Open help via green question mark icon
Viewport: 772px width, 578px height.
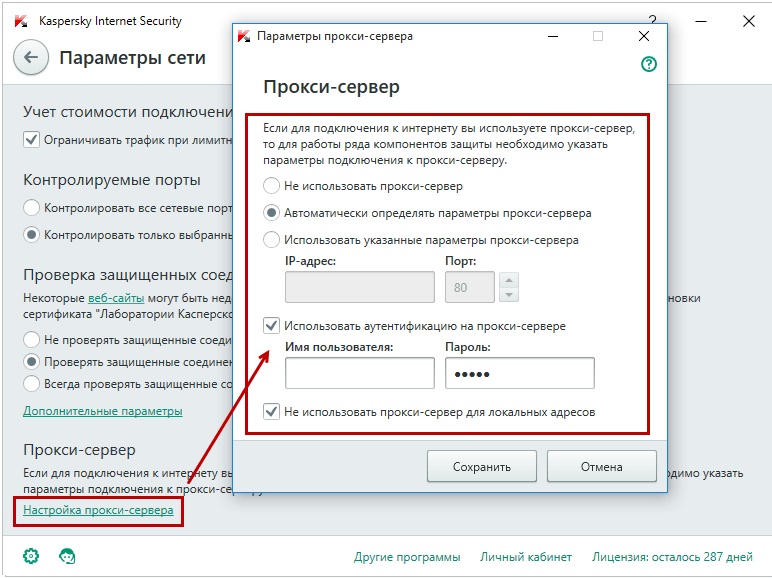click(x=648, y=64)
